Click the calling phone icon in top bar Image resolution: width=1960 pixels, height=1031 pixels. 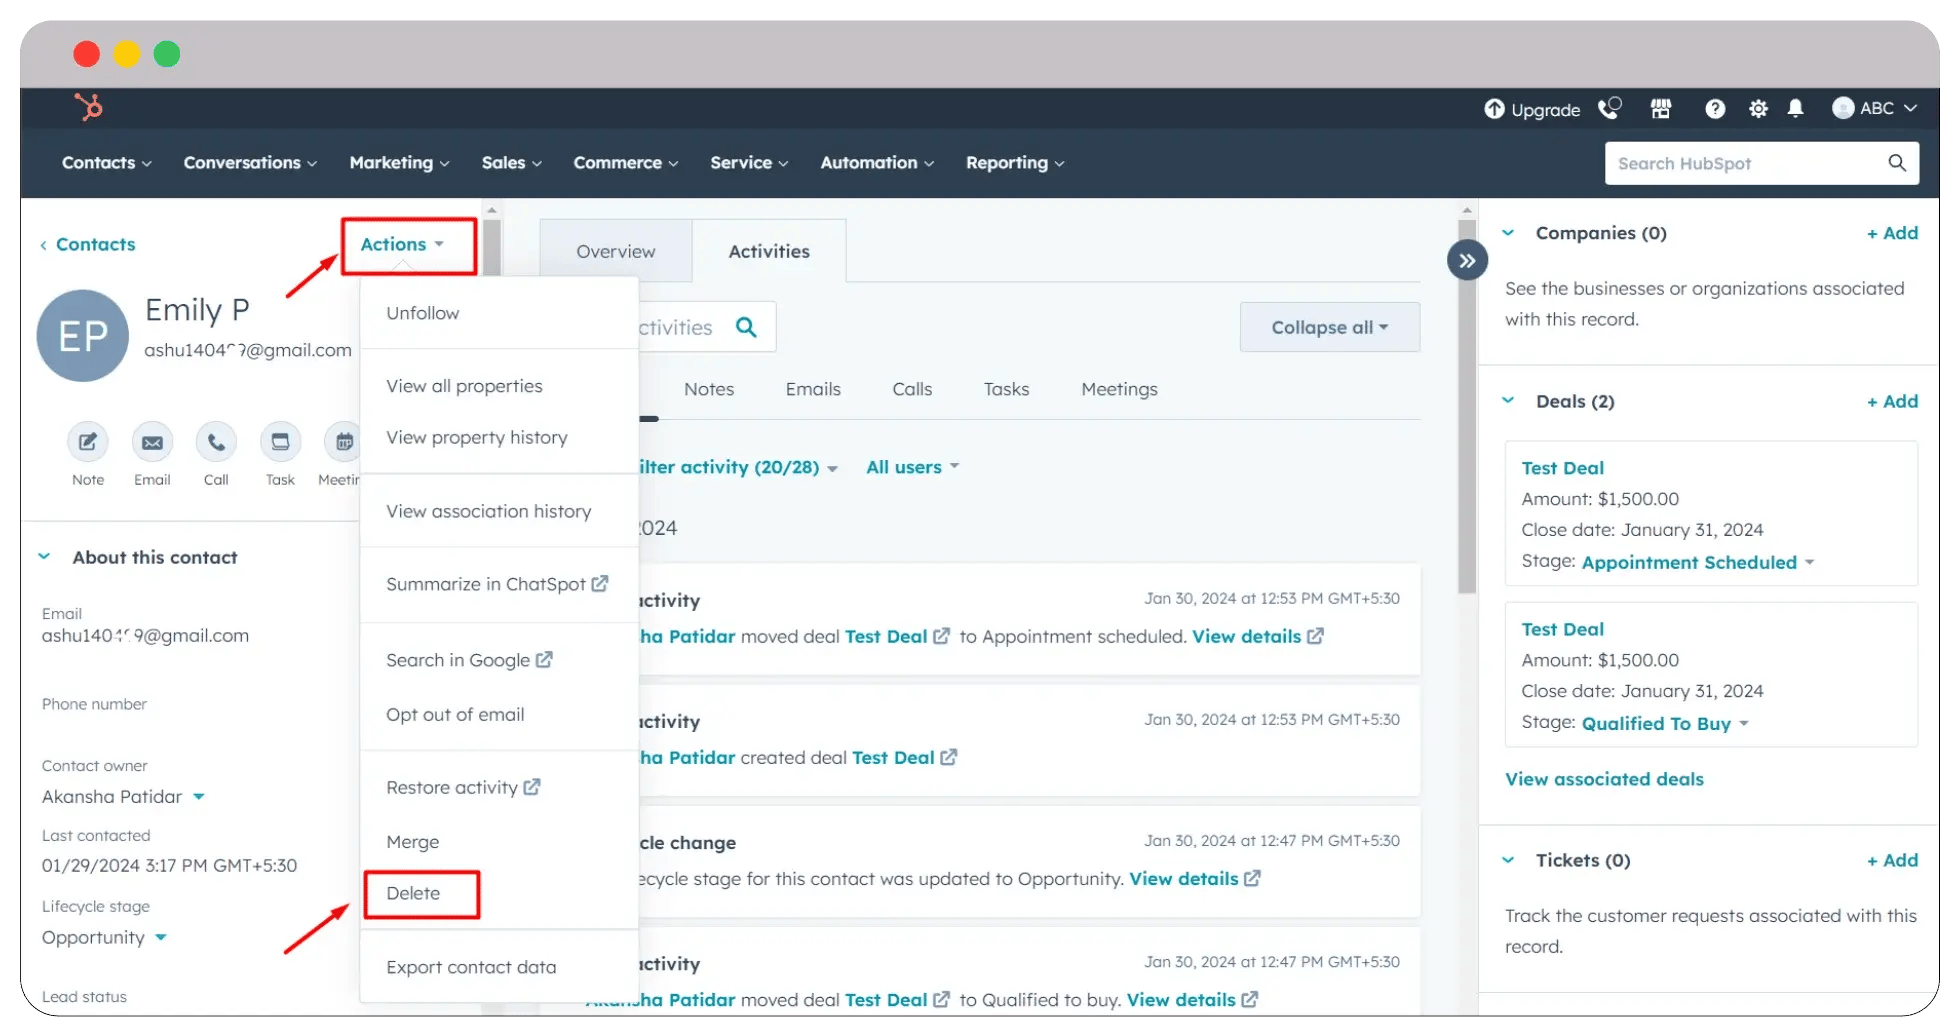[x=1610, y=109]
